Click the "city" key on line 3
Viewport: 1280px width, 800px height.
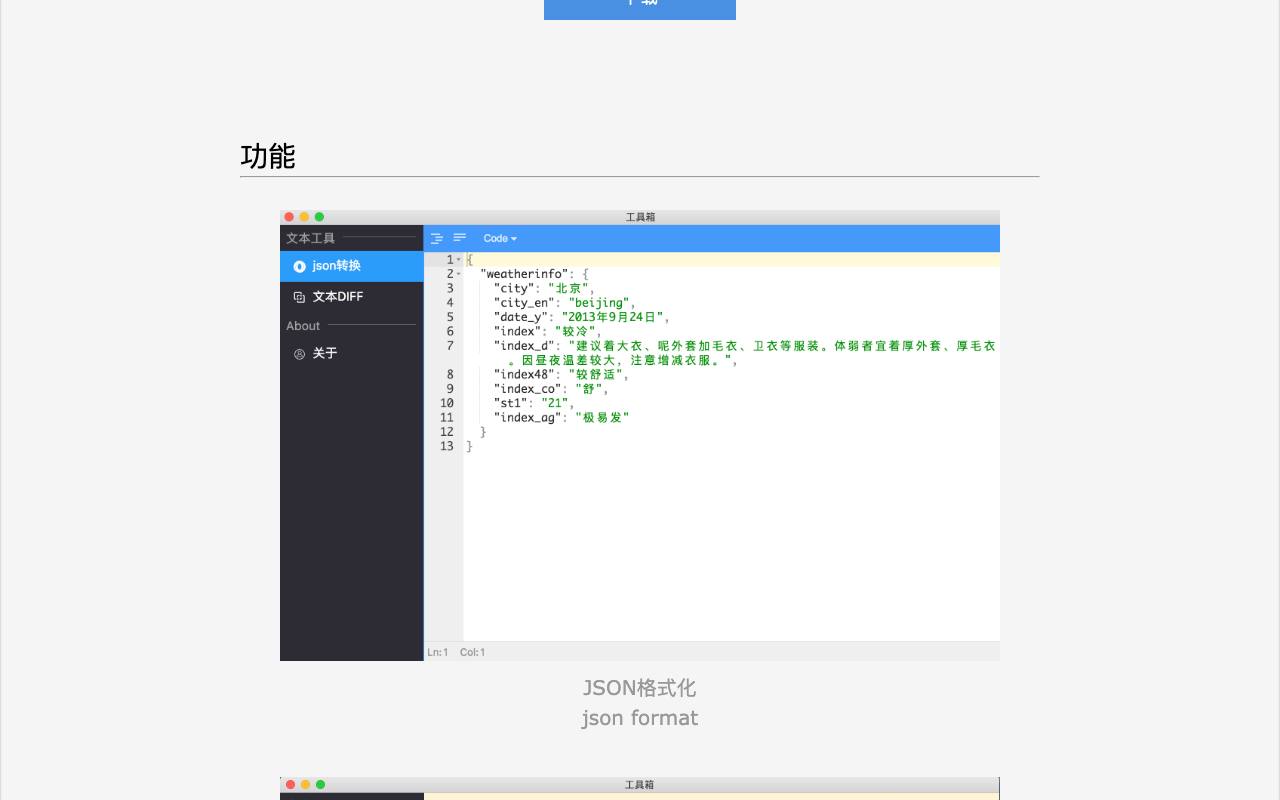point(513,288)
